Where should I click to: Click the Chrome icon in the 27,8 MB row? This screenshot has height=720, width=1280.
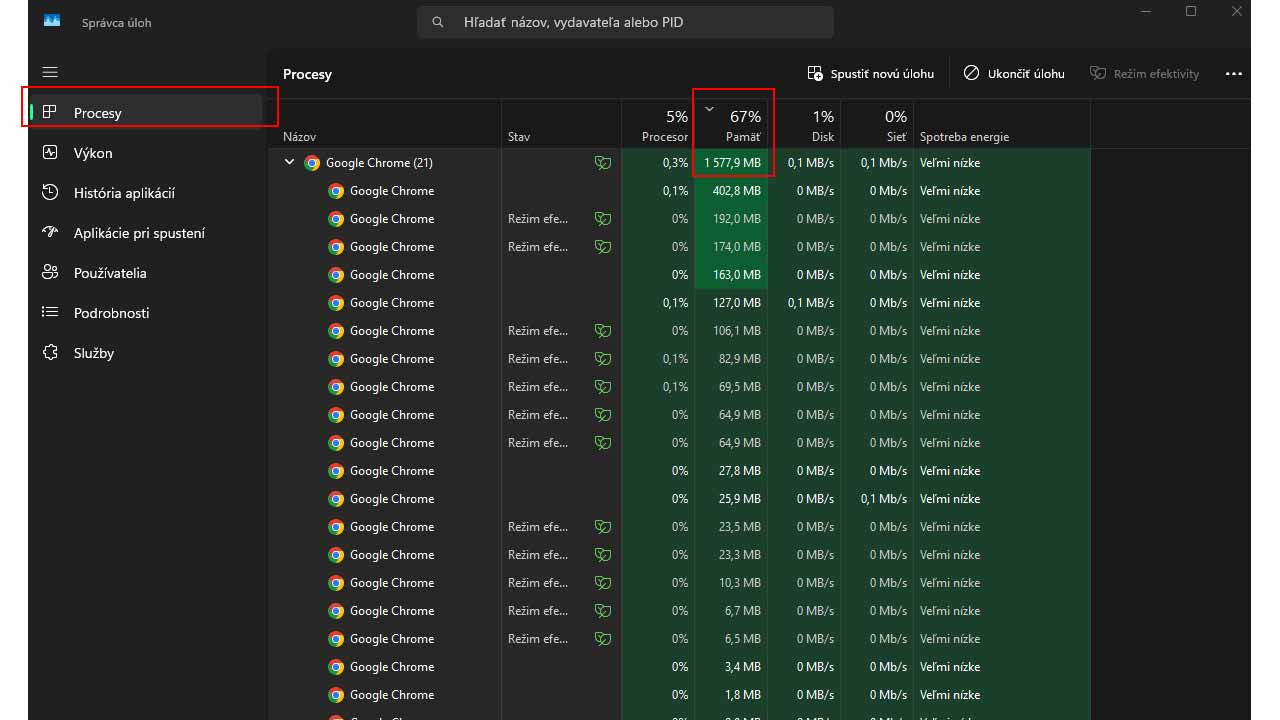coord(336,471)
